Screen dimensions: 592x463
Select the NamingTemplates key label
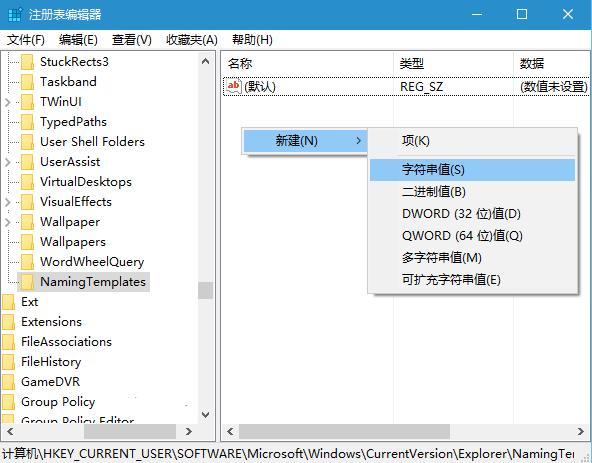coord(93,282)
